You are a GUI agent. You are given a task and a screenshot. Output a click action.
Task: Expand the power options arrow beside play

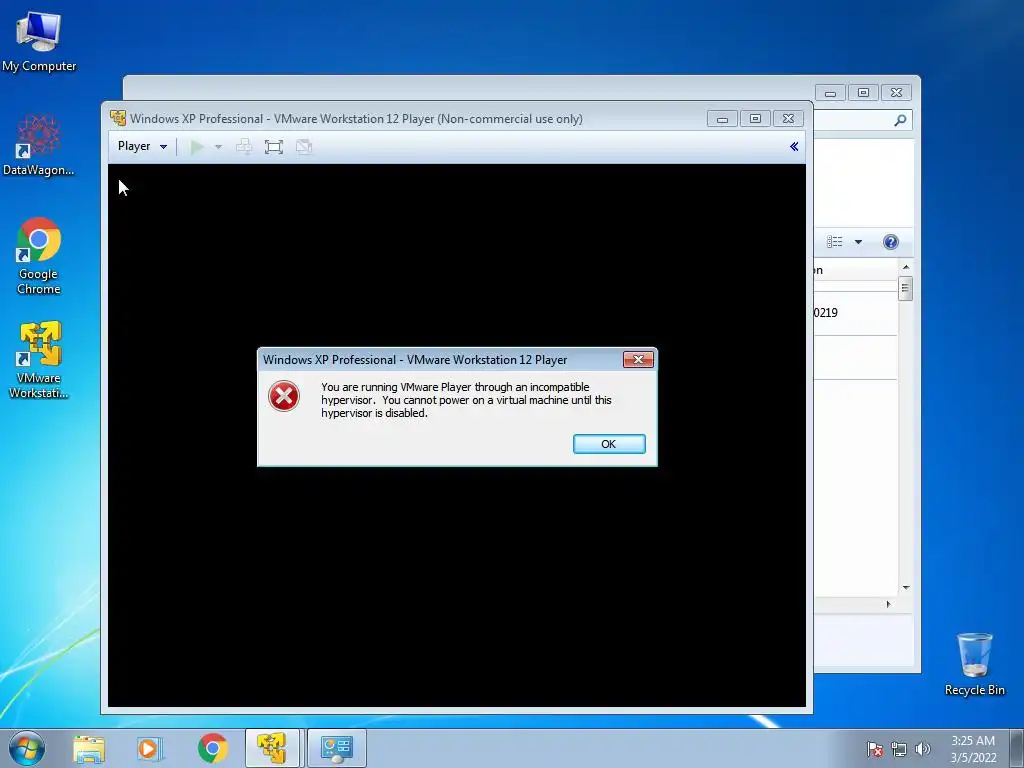coord(219,146)
